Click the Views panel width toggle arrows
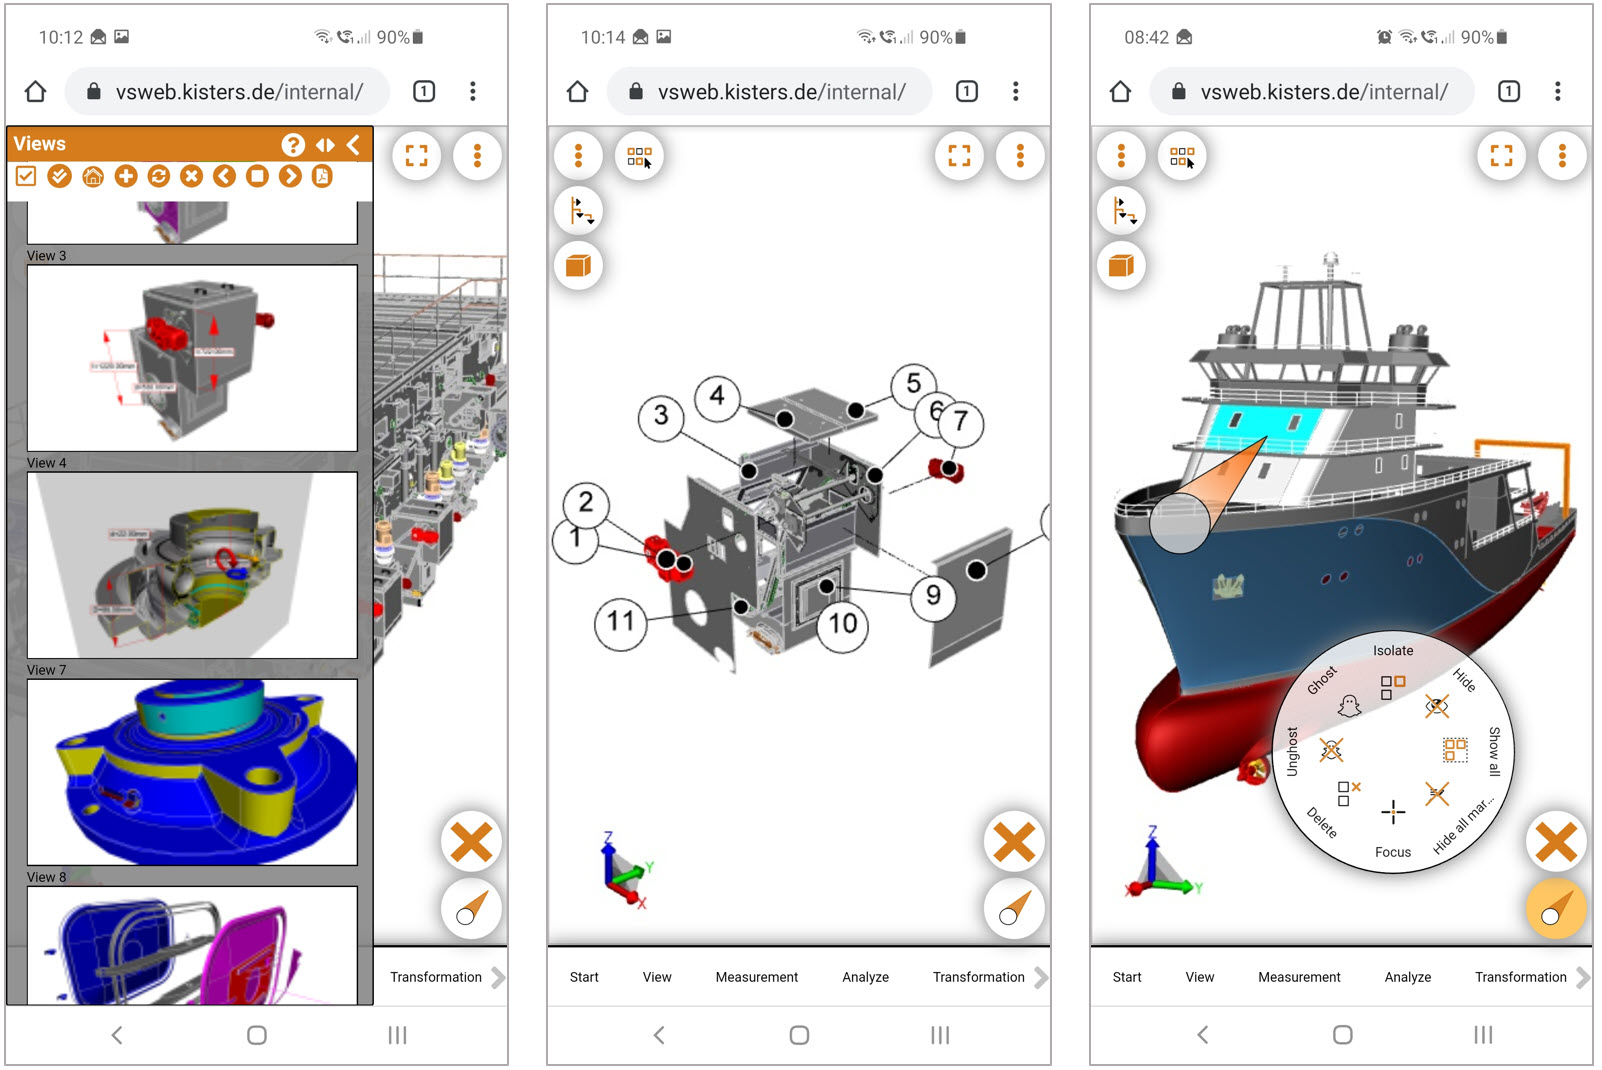 tap(325, 145)
